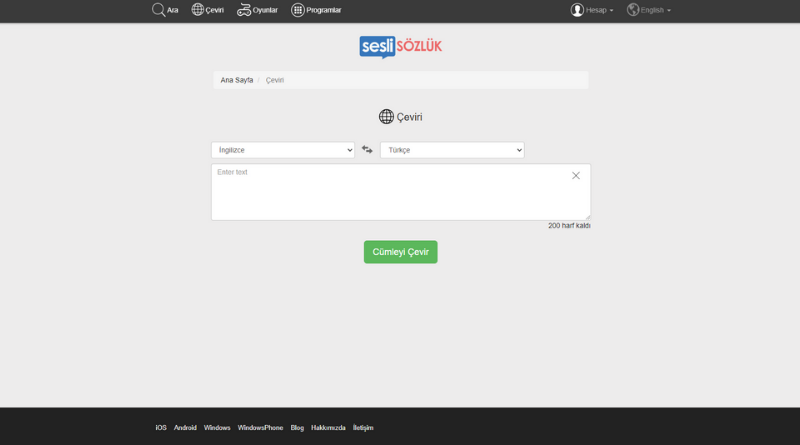Open the Çeviri menu item label

(x=214, y=10)
